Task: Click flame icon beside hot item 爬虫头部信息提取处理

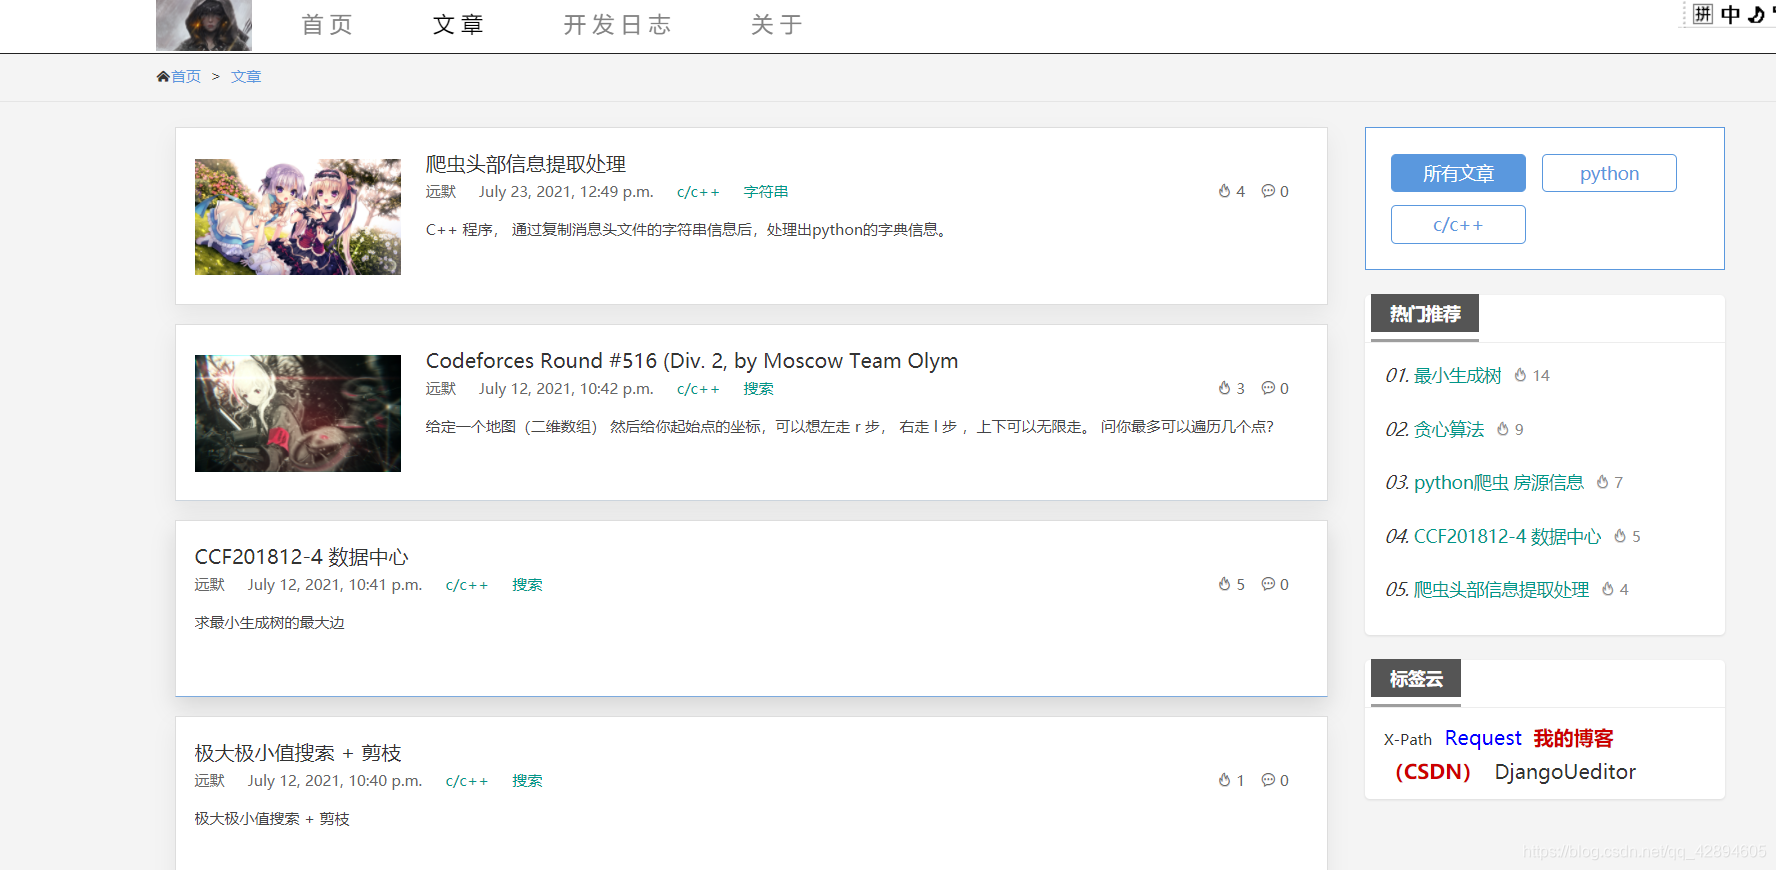Action: pos(1608,589)
